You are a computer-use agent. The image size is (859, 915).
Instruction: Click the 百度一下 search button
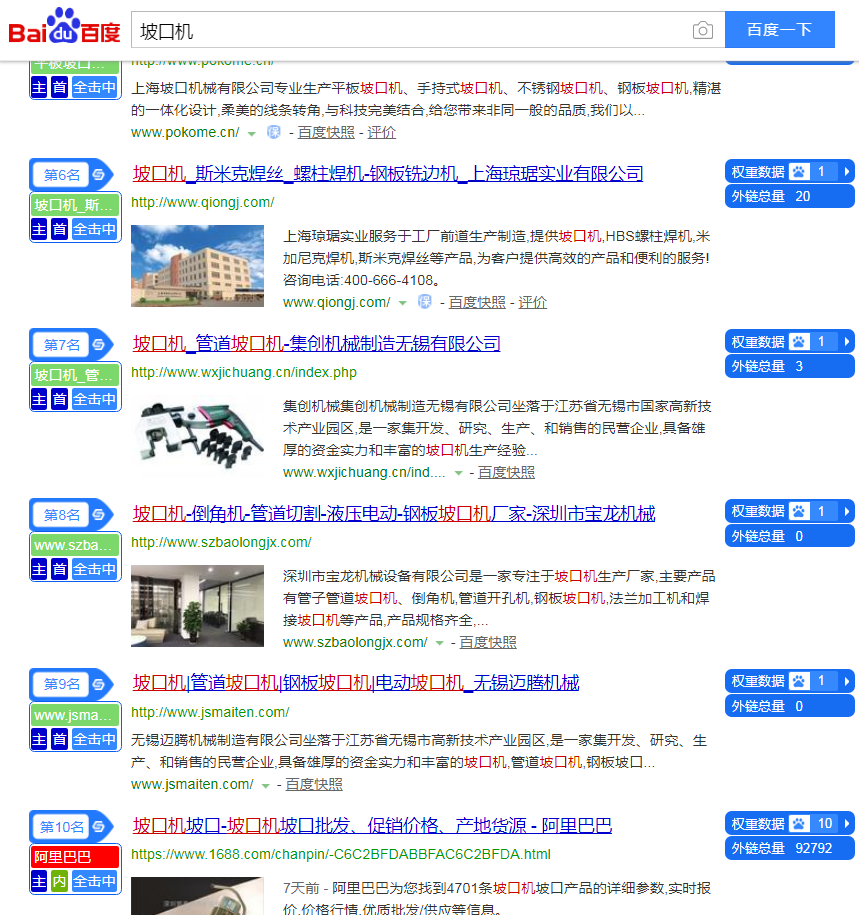[780, 29]
